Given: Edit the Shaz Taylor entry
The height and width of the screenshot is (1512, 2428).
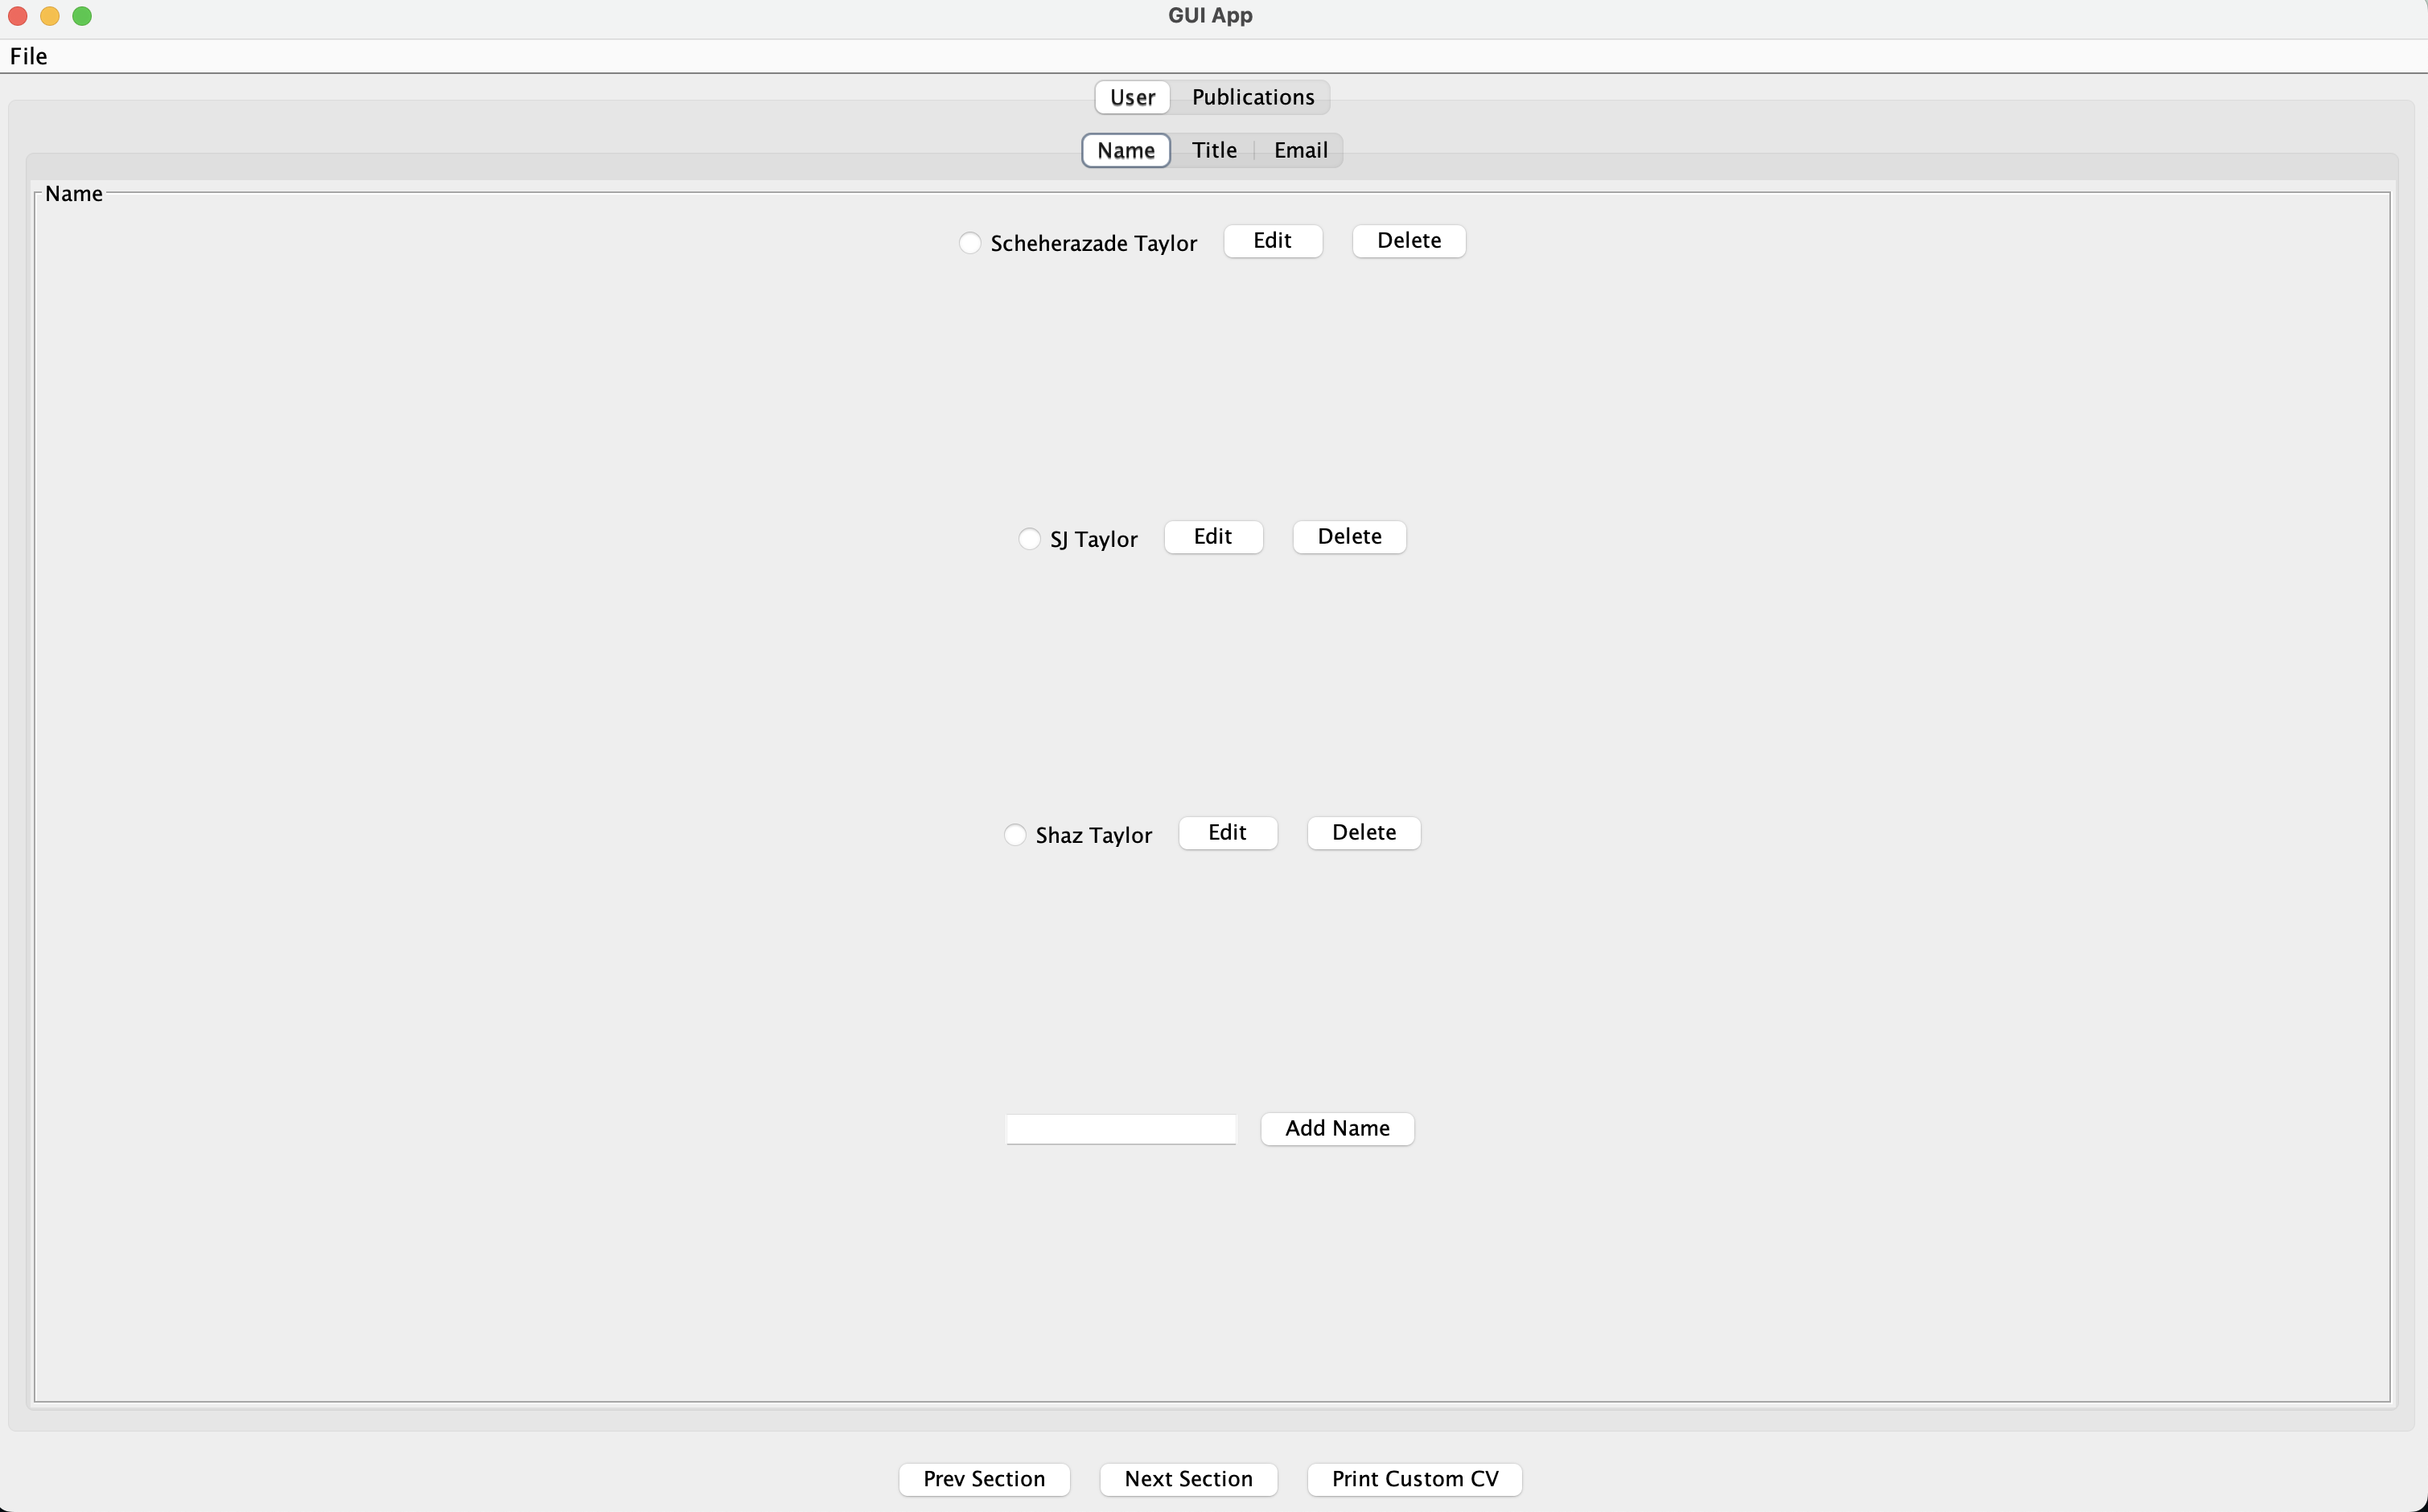Looking at the screenshot, I should pyautogui.click(x=1228, y=831).
